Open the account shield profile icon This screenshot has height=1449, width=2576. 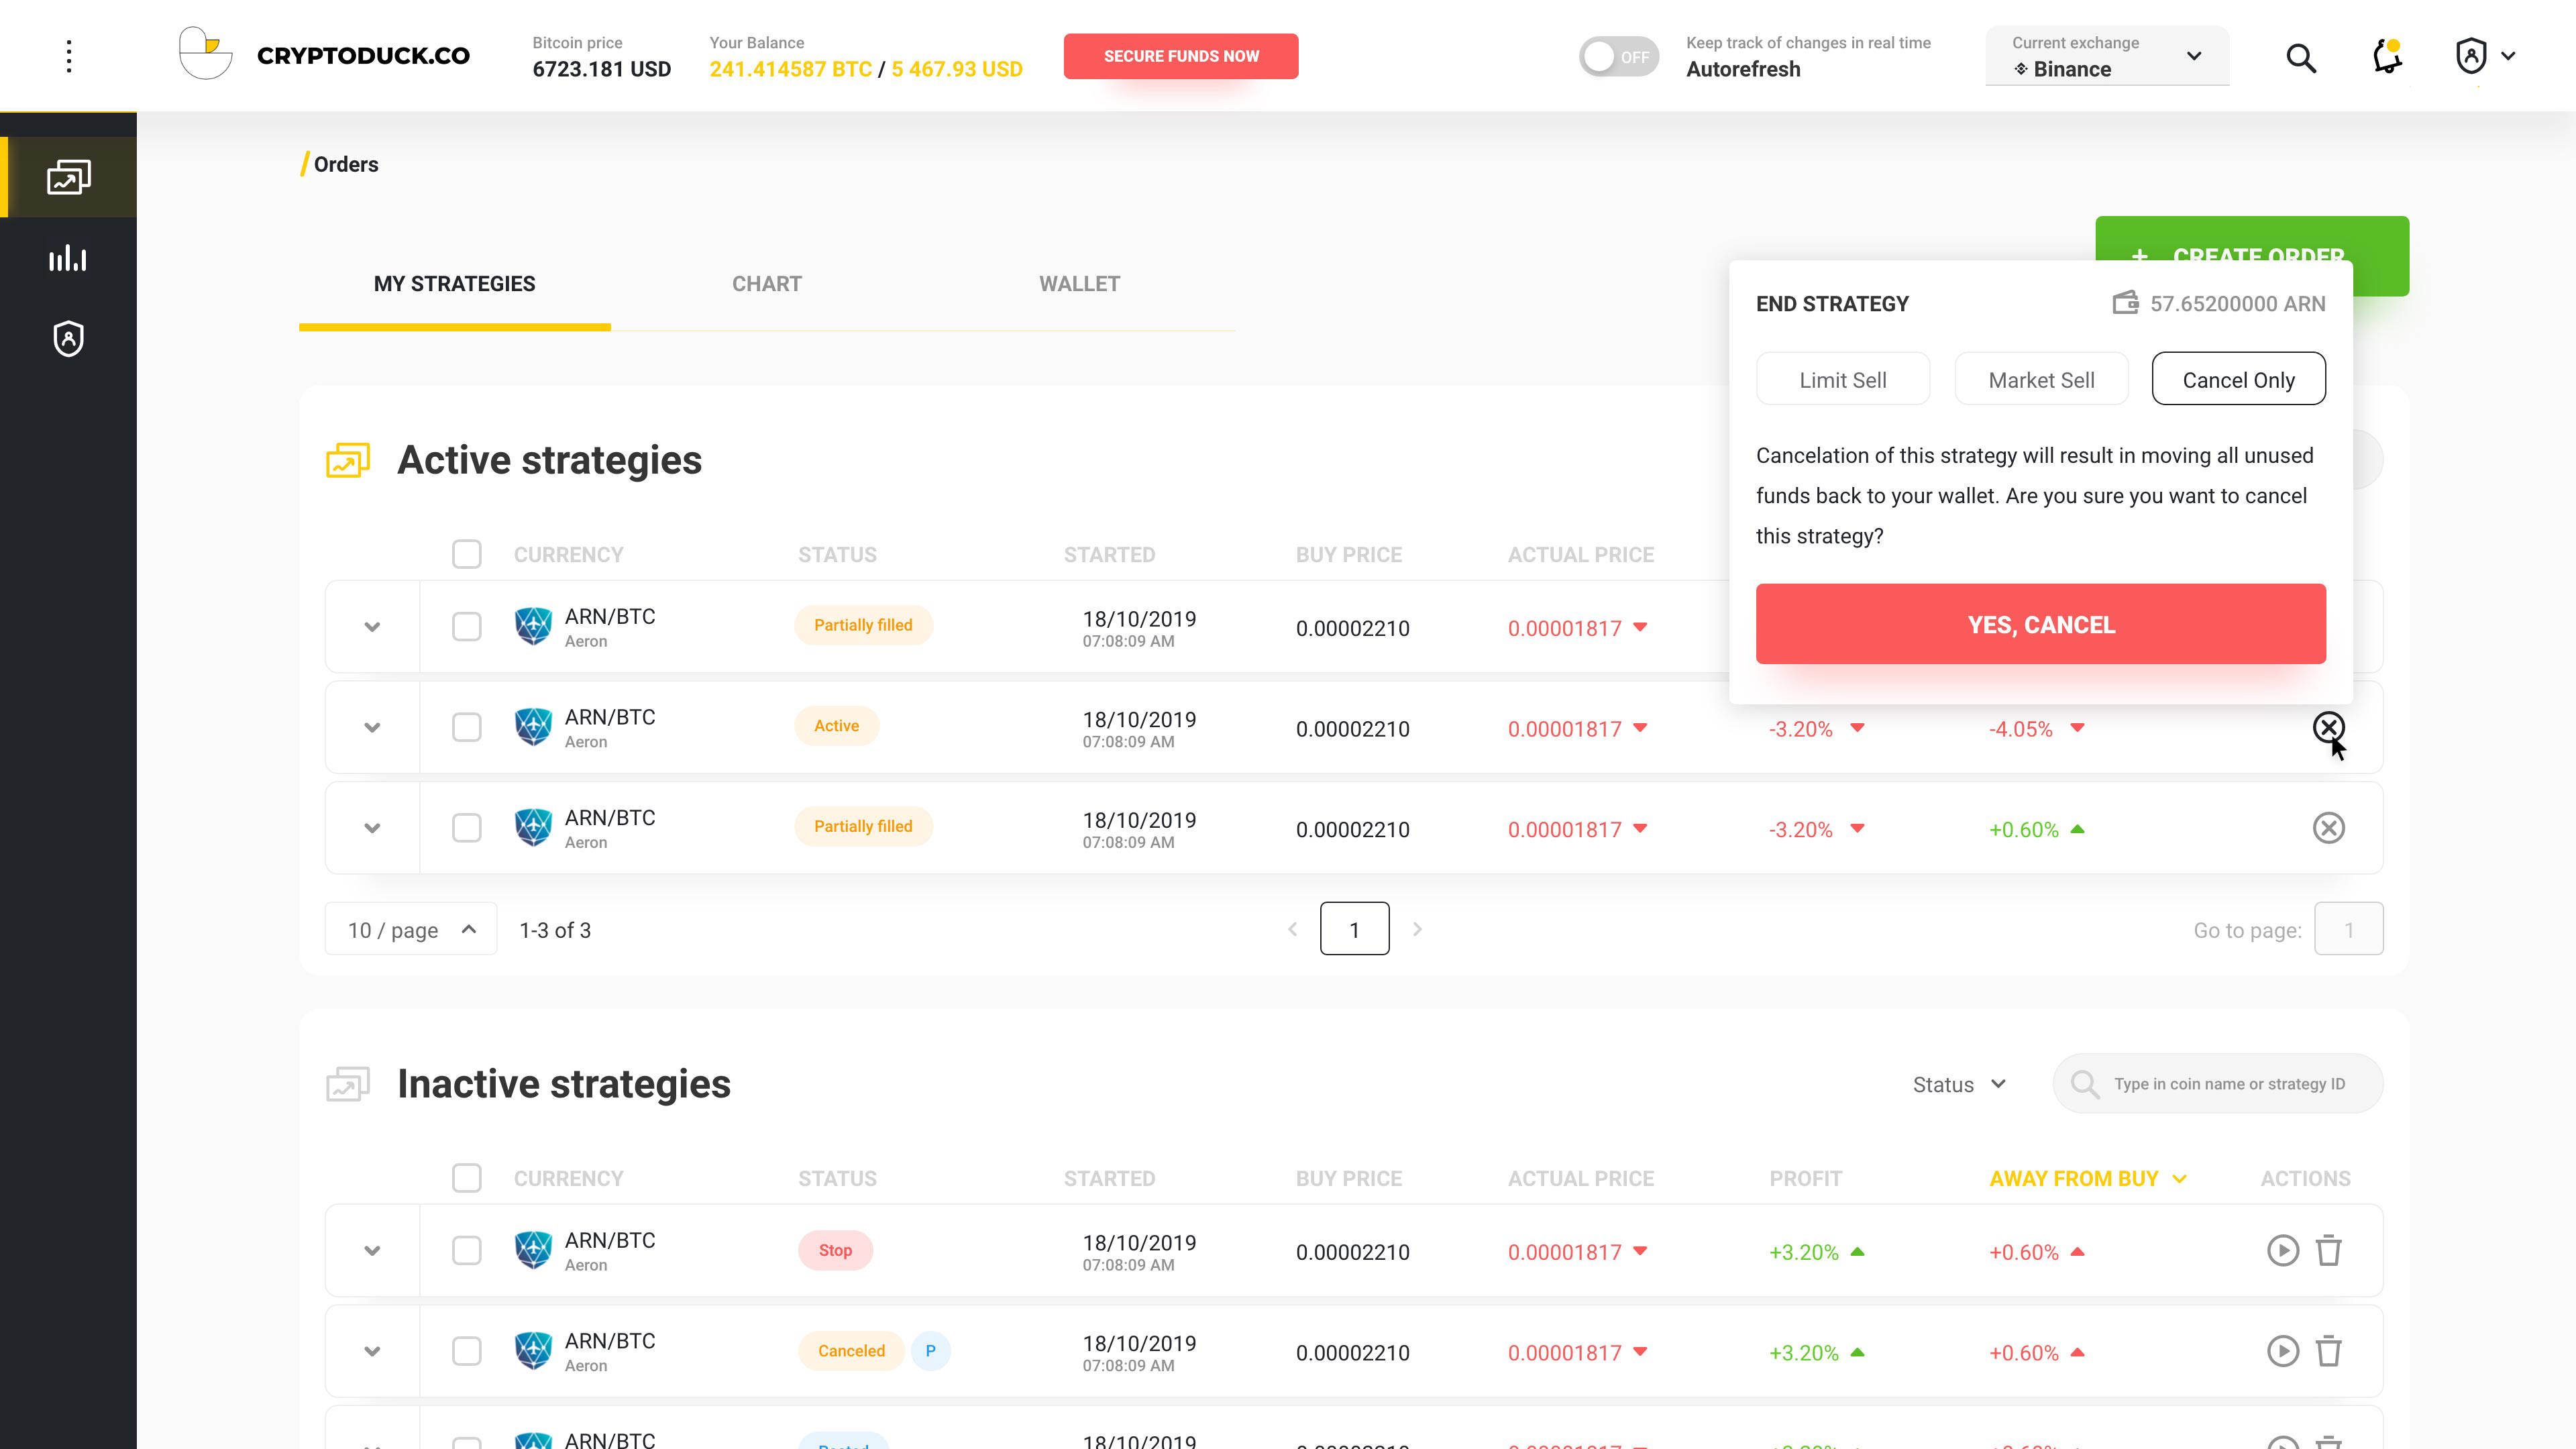pyautogui.click(x=2471, y=56)
